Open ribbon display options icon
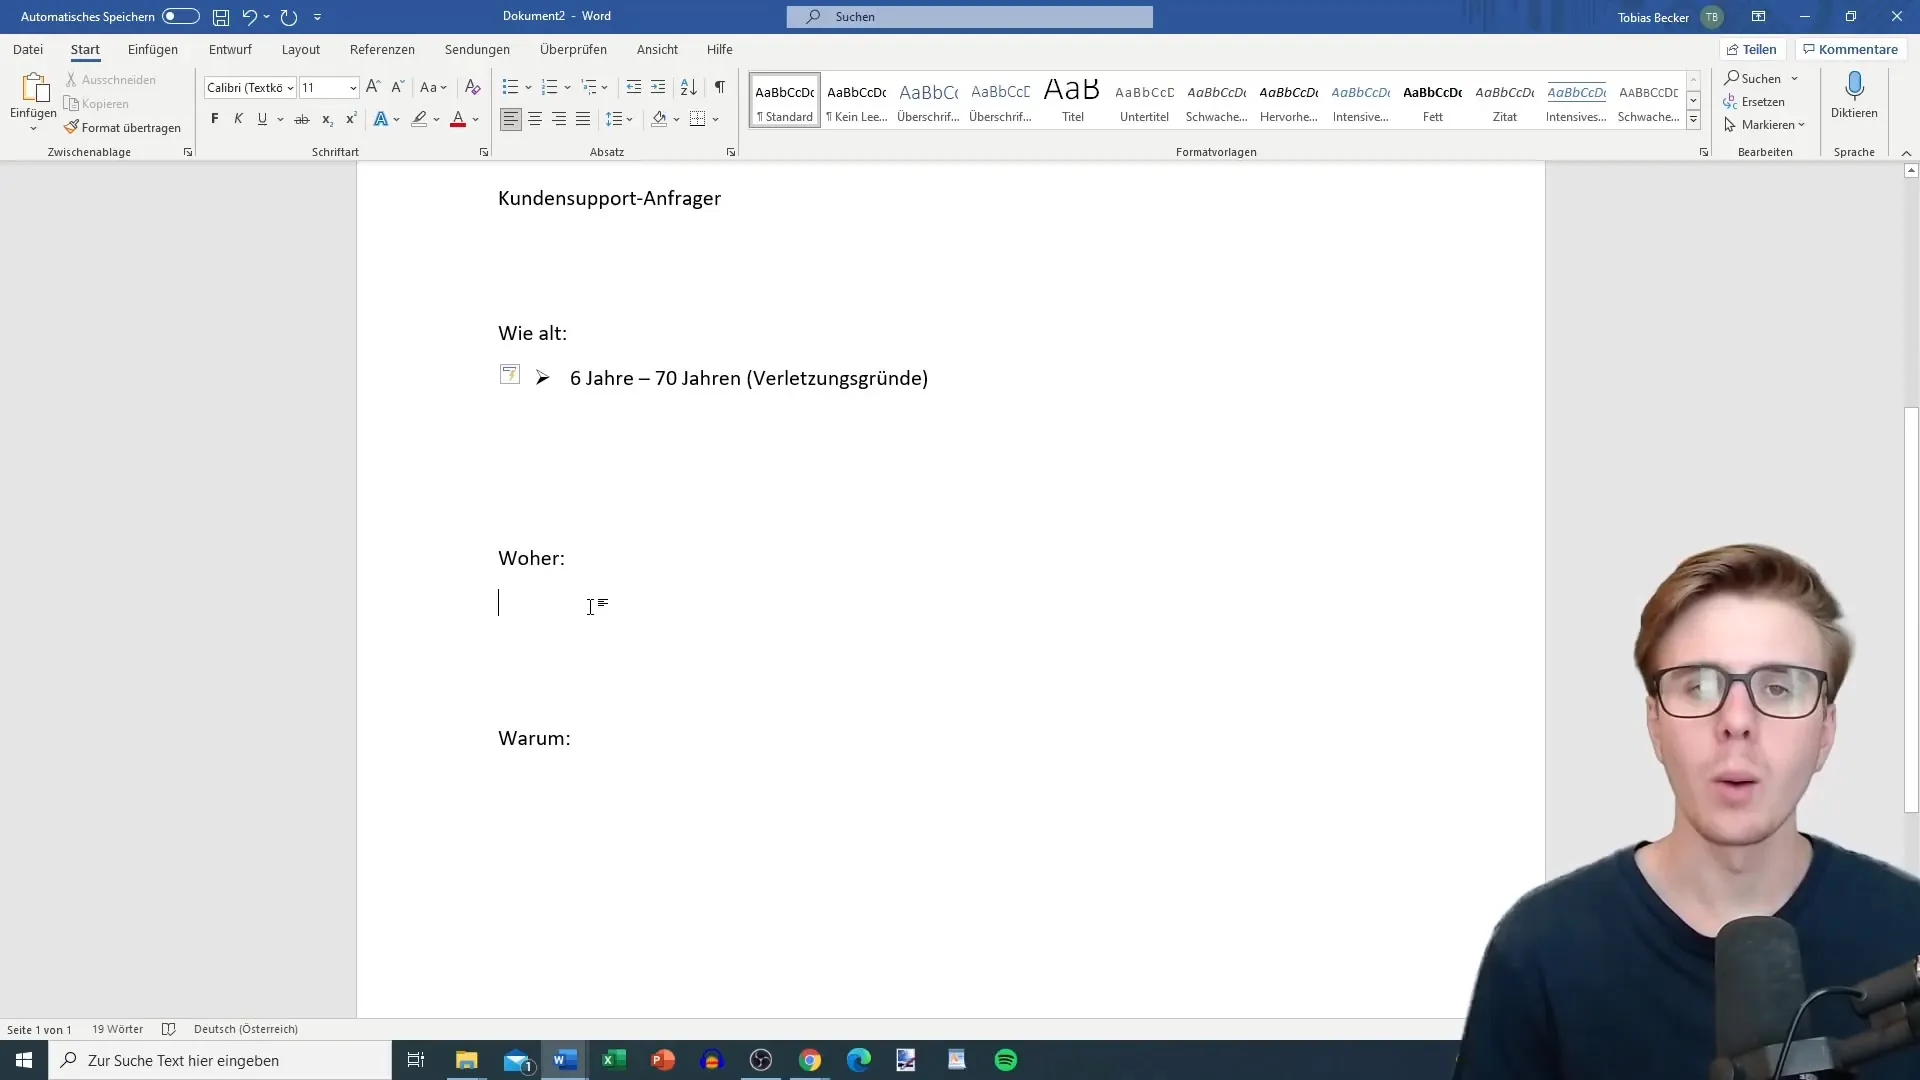The width and height of the screenshot is (1920, 1080). click(1758, 16)
